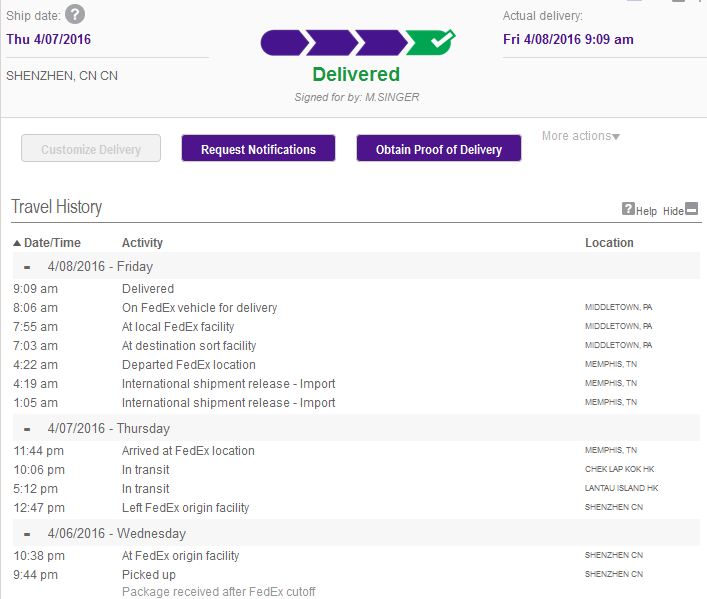
Task: Select the 10:06 pm In transit row
Action: click(x=356, y=470)
